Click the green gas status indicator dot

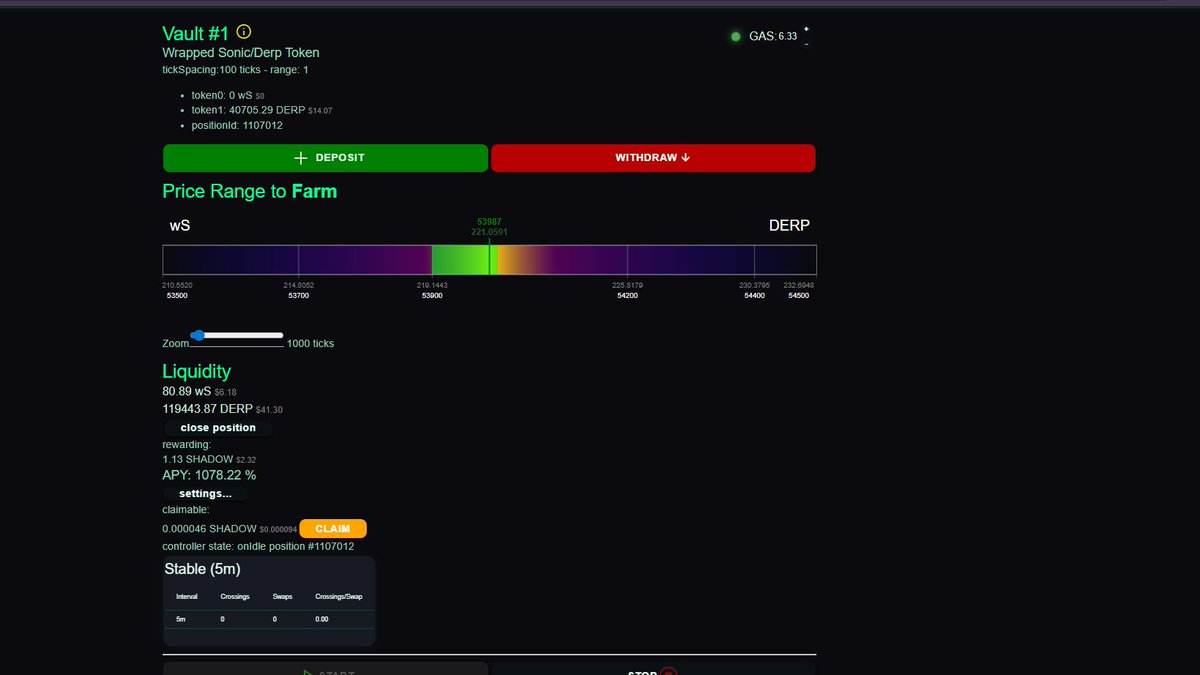pos(736,36)
